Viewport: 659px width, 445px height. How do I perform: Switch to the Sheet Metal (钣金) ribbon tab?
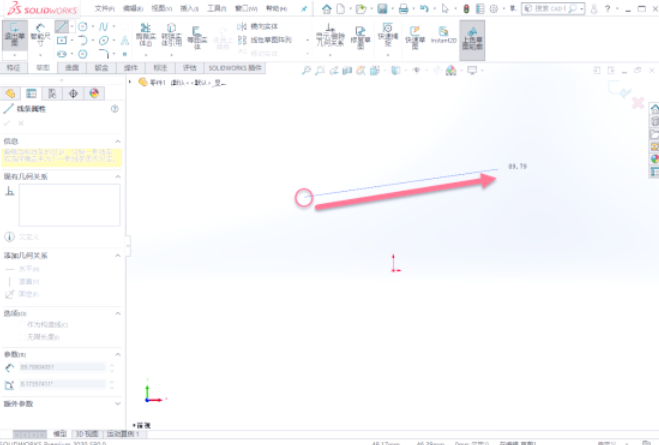101,68
